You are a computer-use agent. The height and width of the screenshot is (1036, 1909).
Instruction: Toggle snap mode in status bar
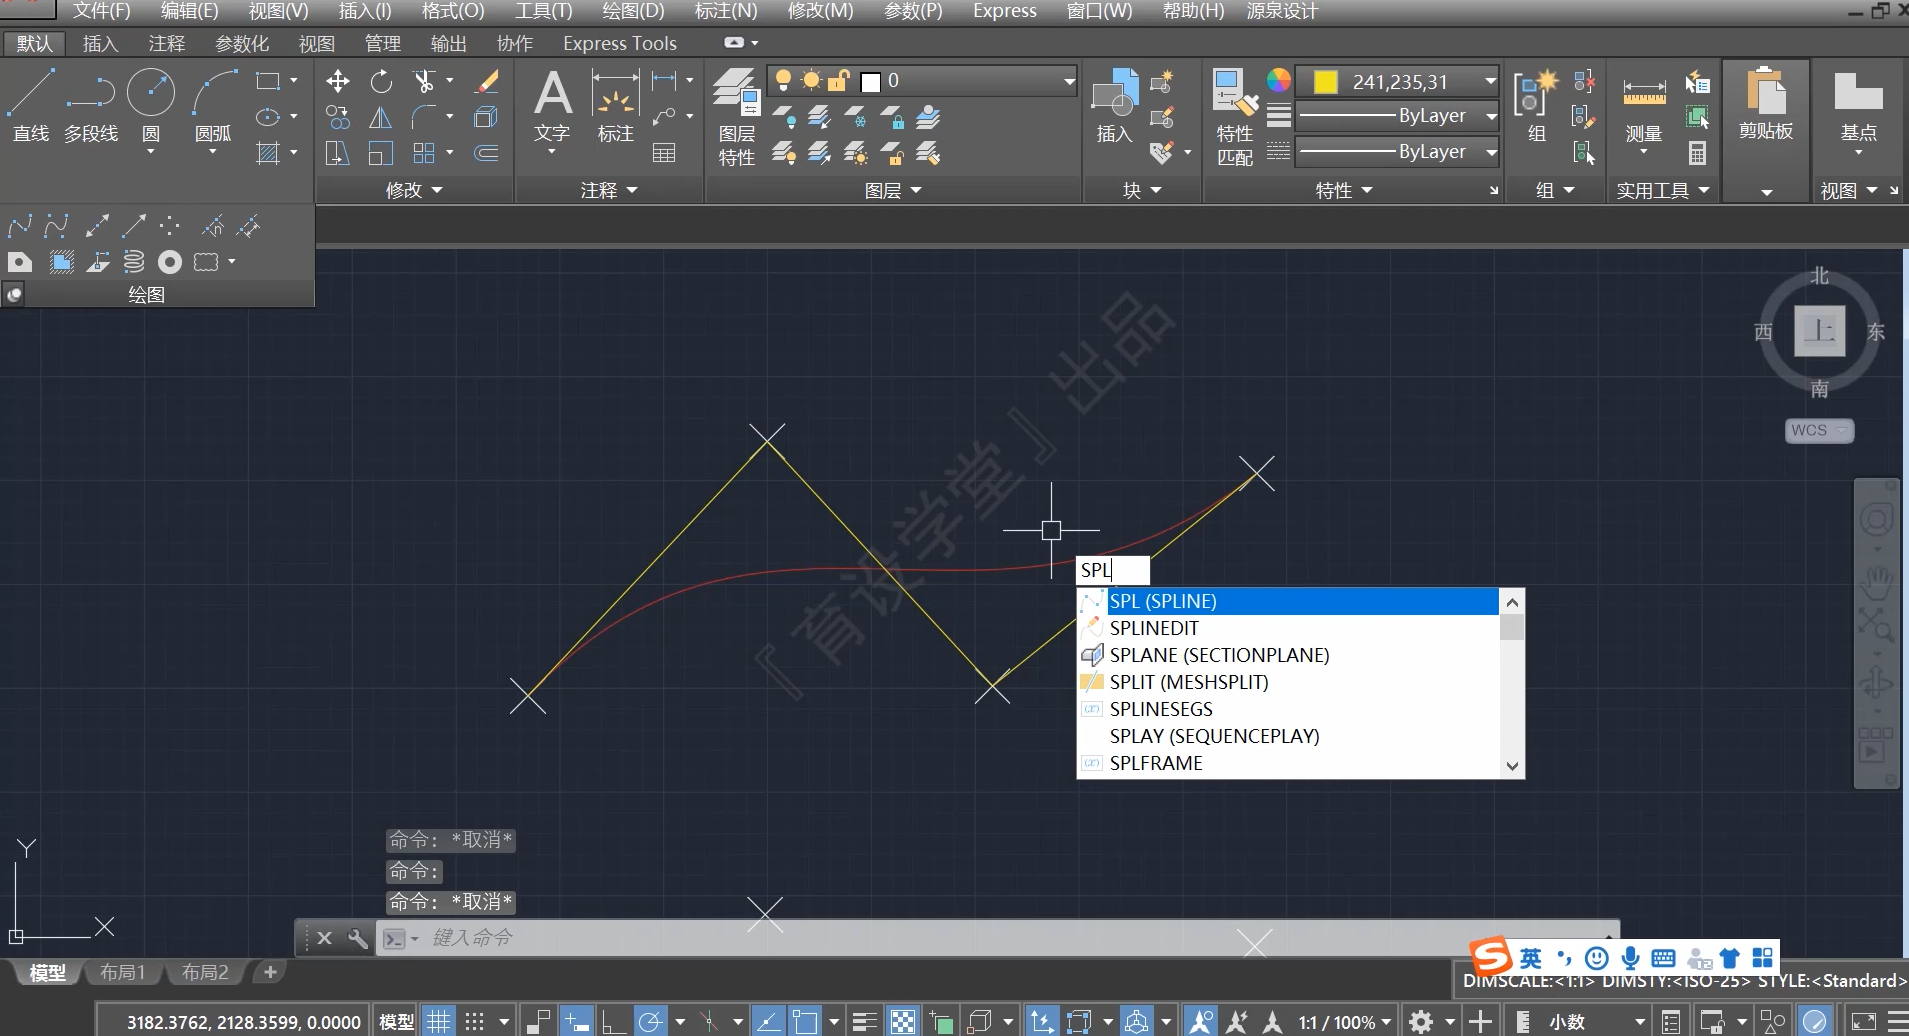[475, 1021]
